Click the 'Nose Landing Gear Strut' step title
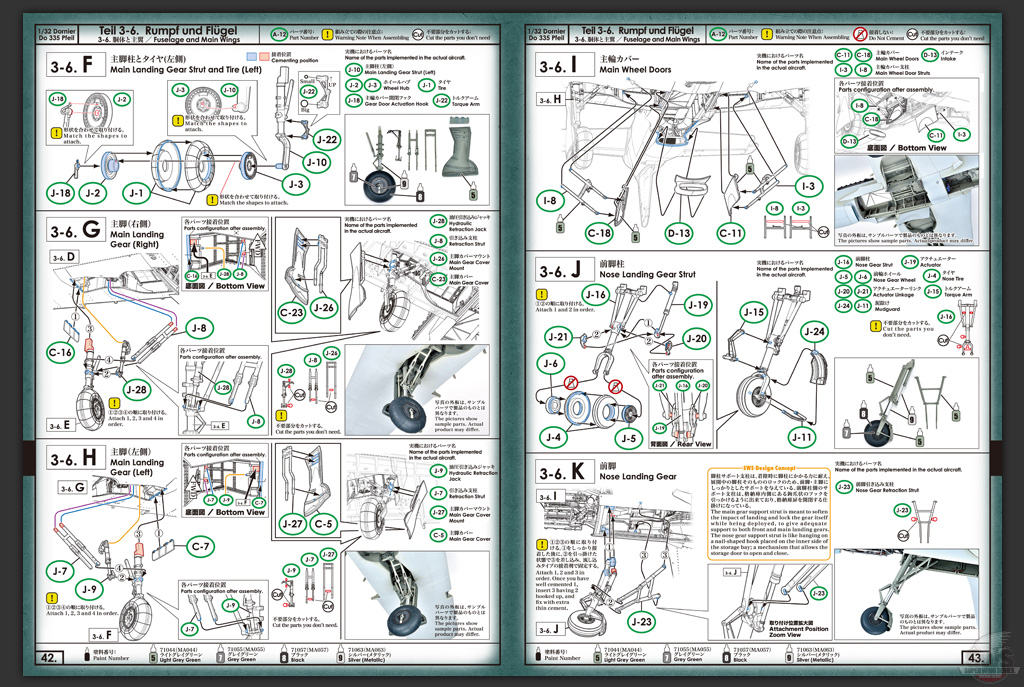1024x687 pixels. pyautogui.click(x=648, y=274)
